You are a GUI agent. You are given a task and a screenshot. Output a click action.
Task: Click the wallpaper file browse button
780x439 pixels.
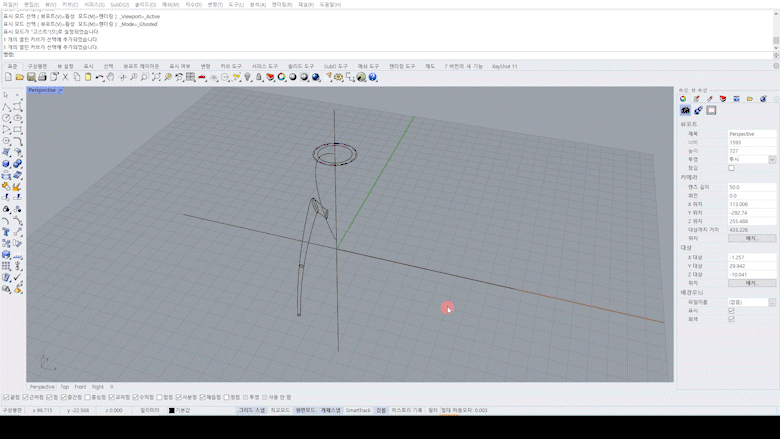click(x=772, y=302)
